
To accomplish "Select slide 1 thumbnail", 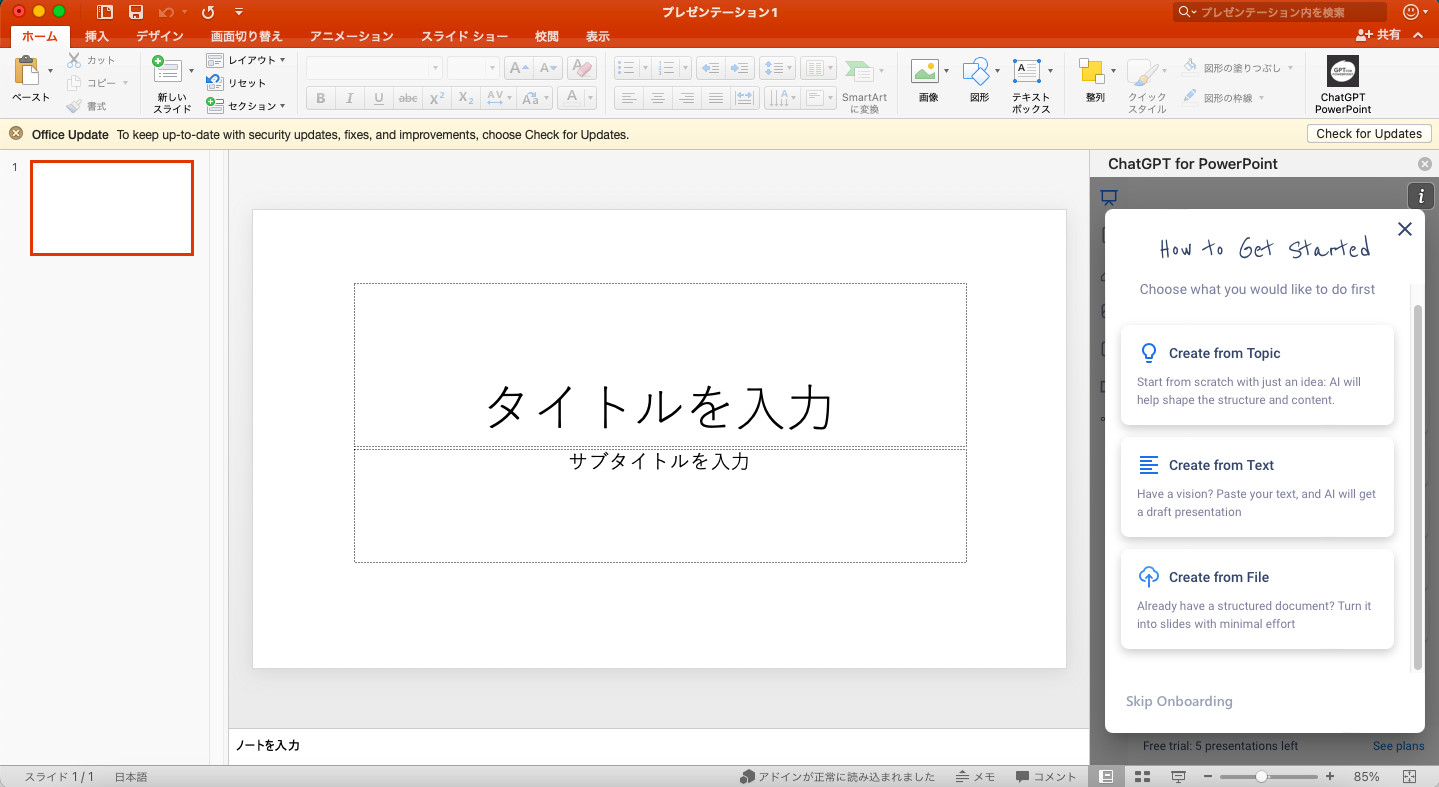I will coord(112,208).
